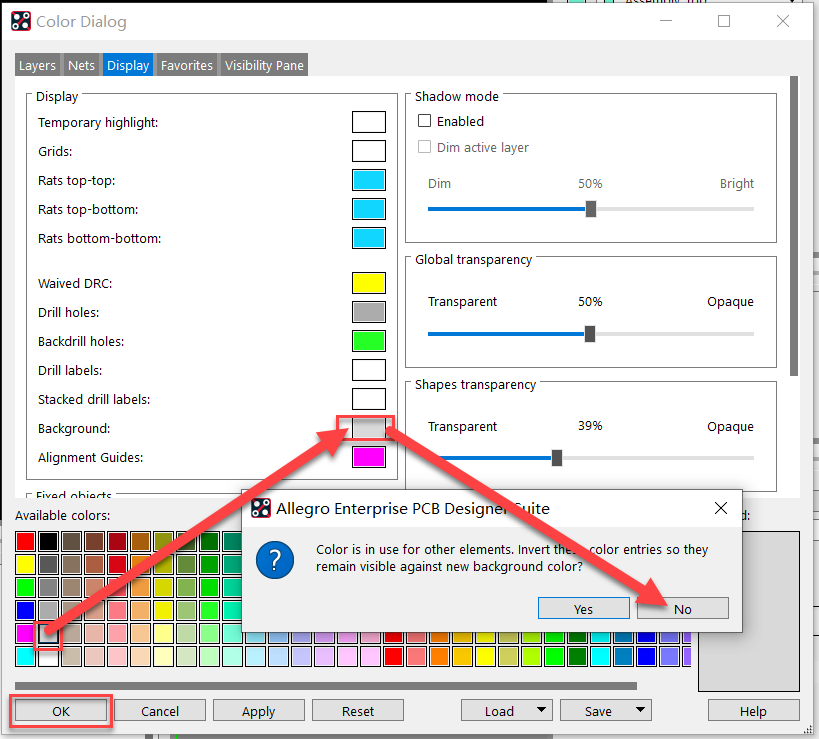Select the Backdrill holes green swatch
This screenshot has height=739, width=819.
[369, 341]
